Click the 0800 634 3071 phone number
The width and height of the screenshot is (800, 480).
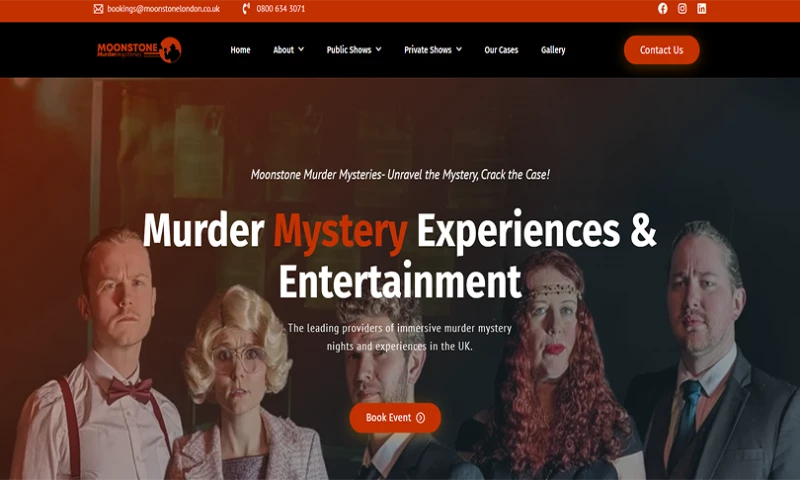pyautogui.click(x=281, y=9)
